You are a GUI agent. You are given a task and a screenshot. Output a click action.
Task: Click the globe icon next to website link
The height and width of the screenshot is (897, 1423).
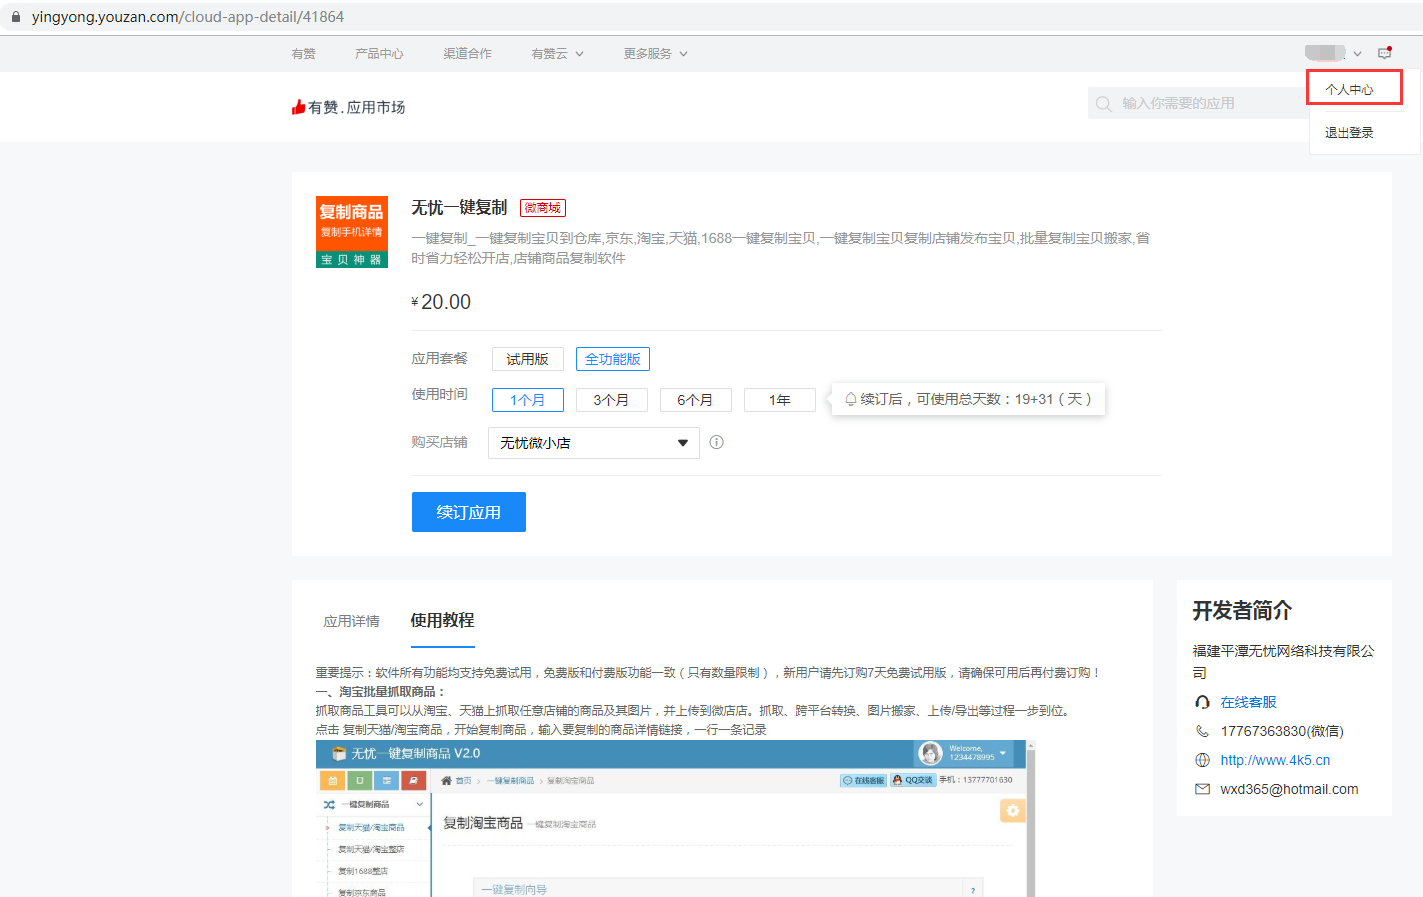click(1203, 760)
